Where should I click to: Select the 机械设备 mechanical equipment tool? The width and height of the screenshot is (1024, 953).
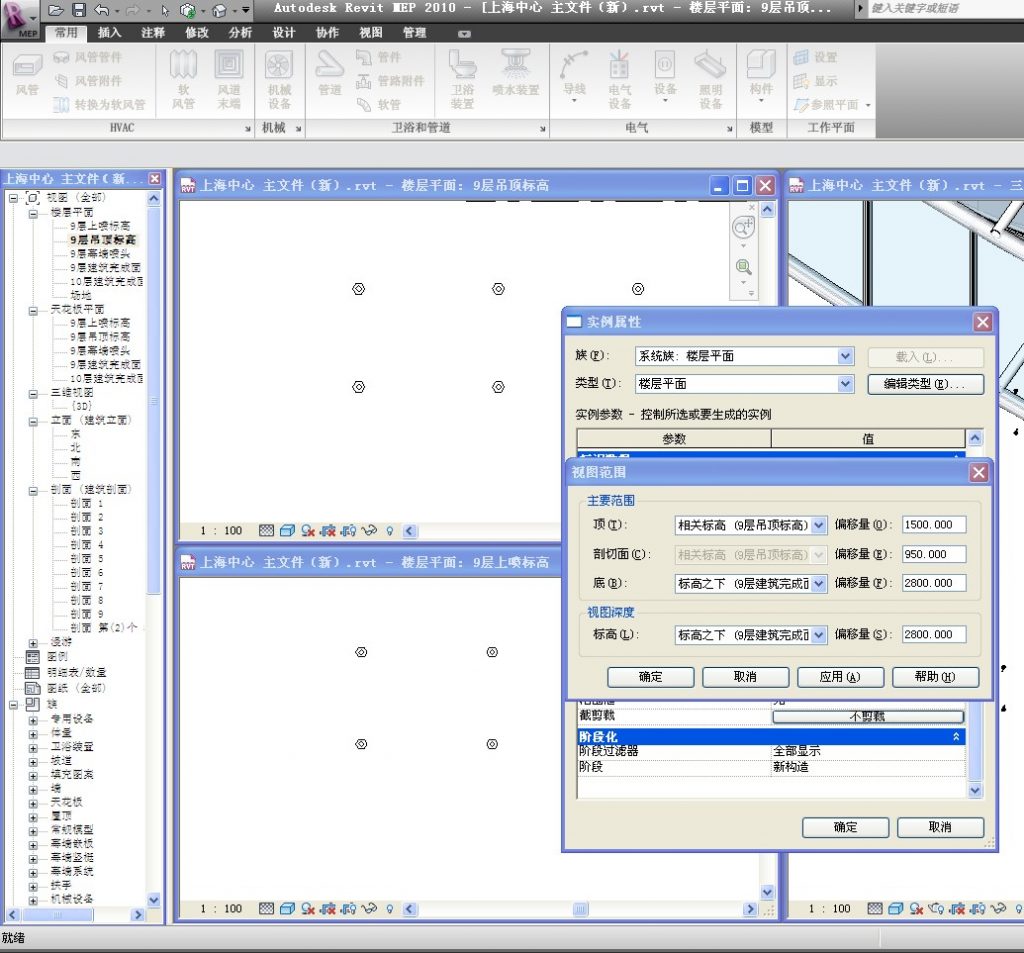(279, 78)
